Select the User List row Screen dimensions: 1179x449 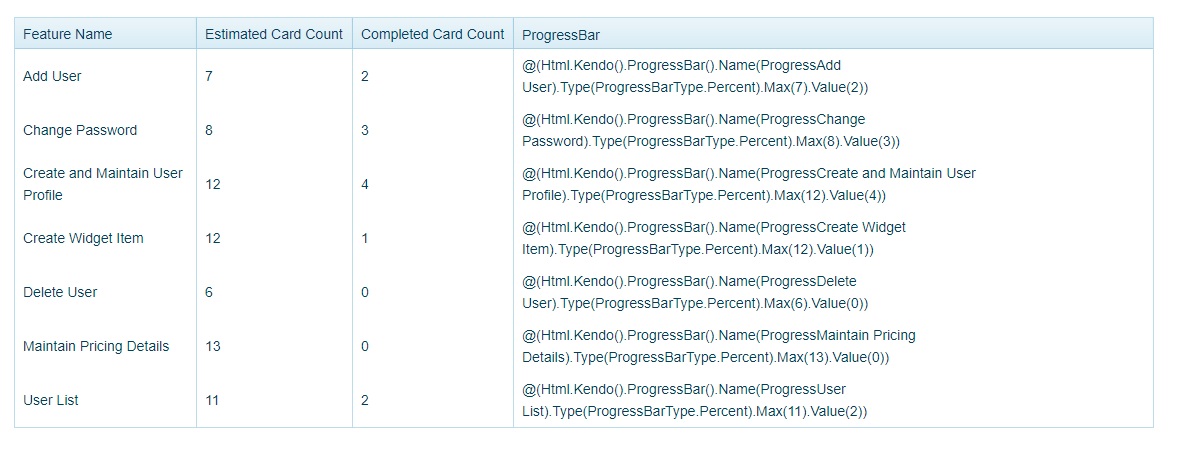(x=51, y=400)
